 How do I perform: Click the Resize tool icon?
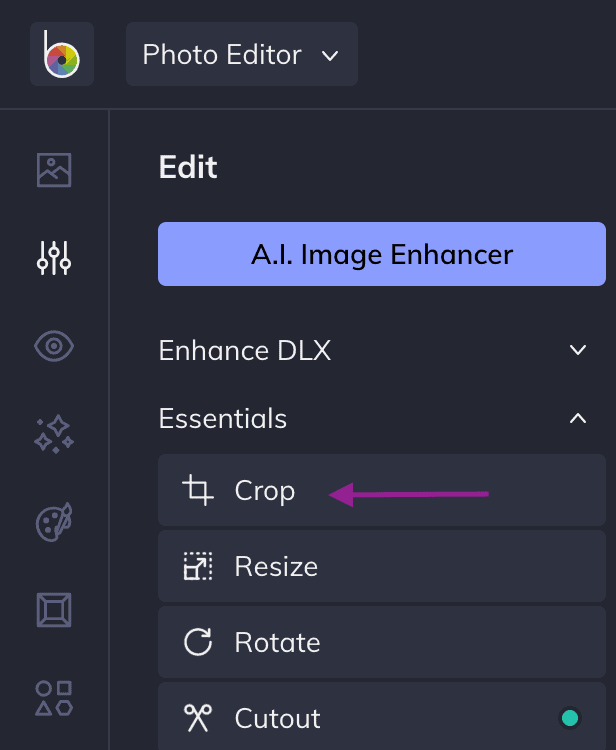tap(198, 566)
